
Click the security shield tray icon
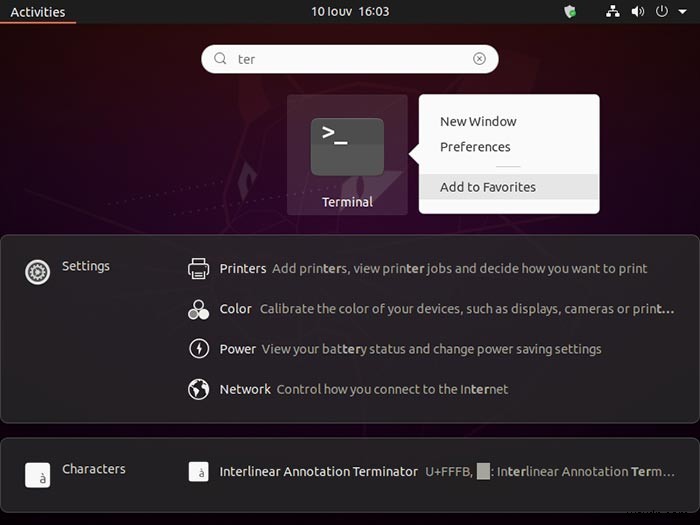click(570, 12)
